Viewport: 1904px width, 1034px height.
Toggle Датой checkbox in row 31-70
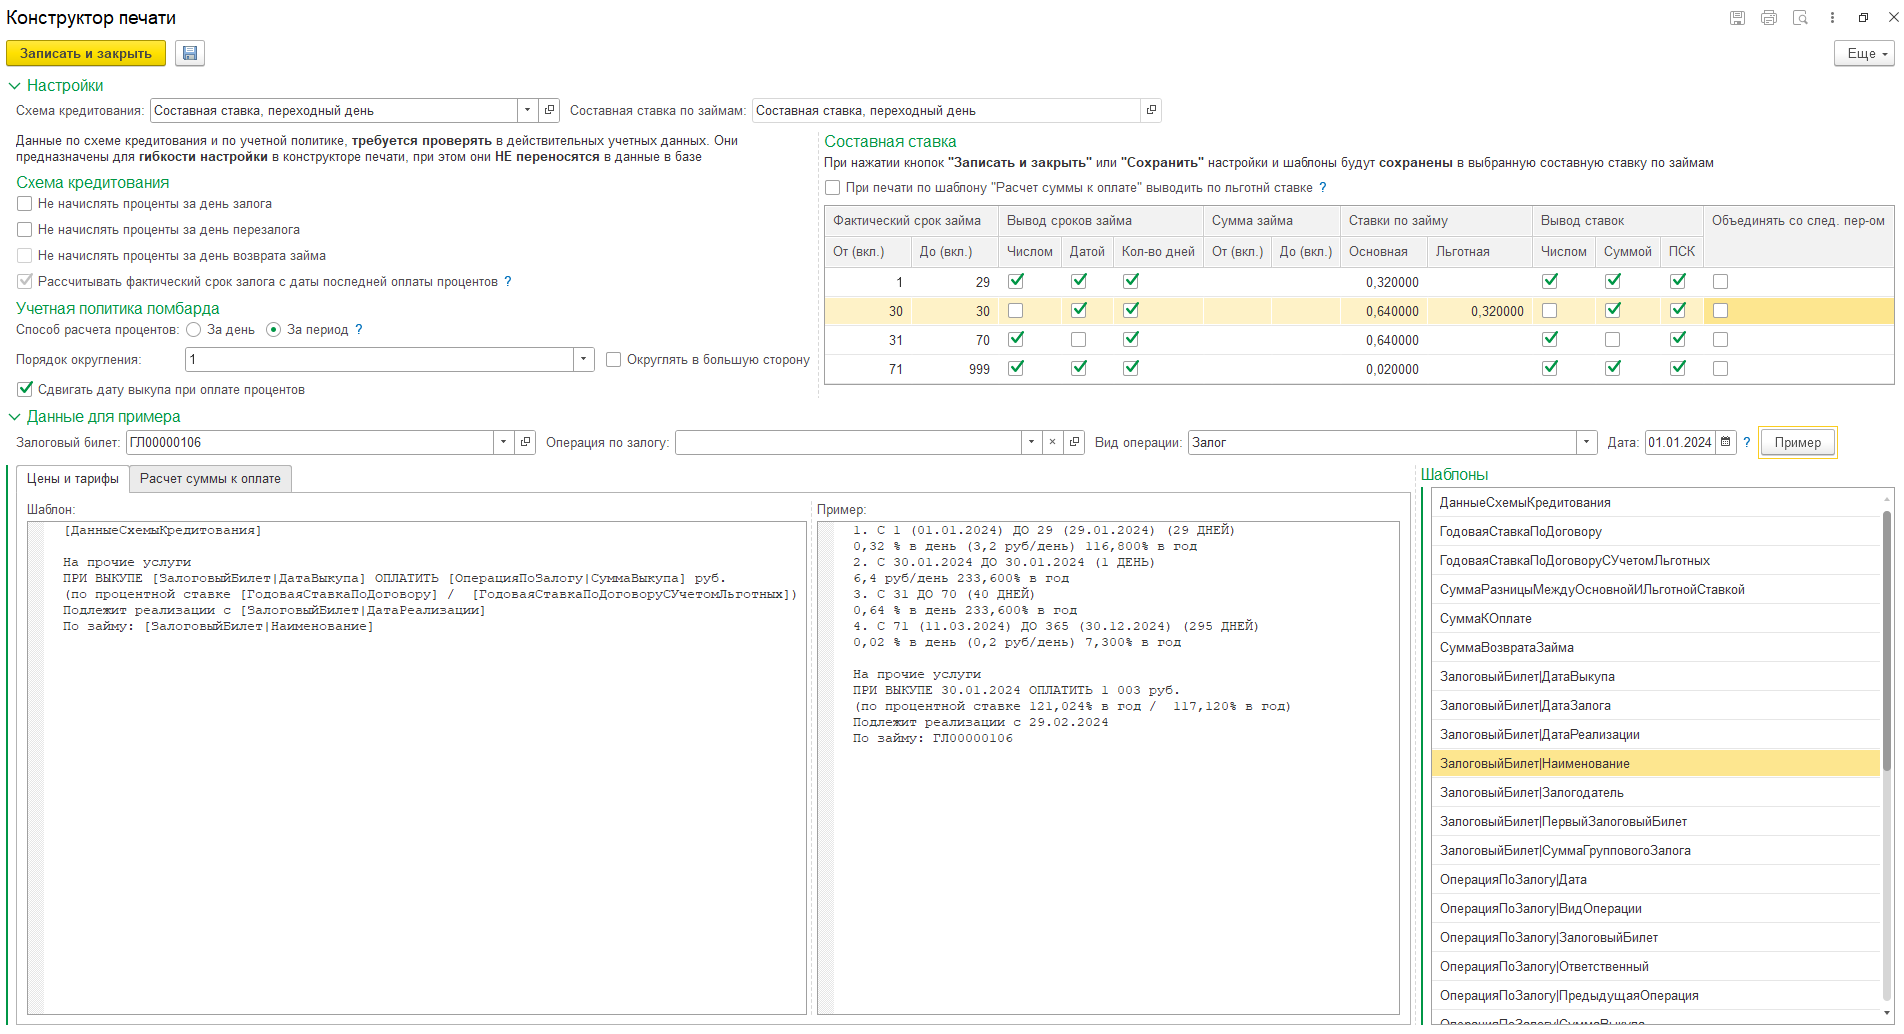point(1078,340)
